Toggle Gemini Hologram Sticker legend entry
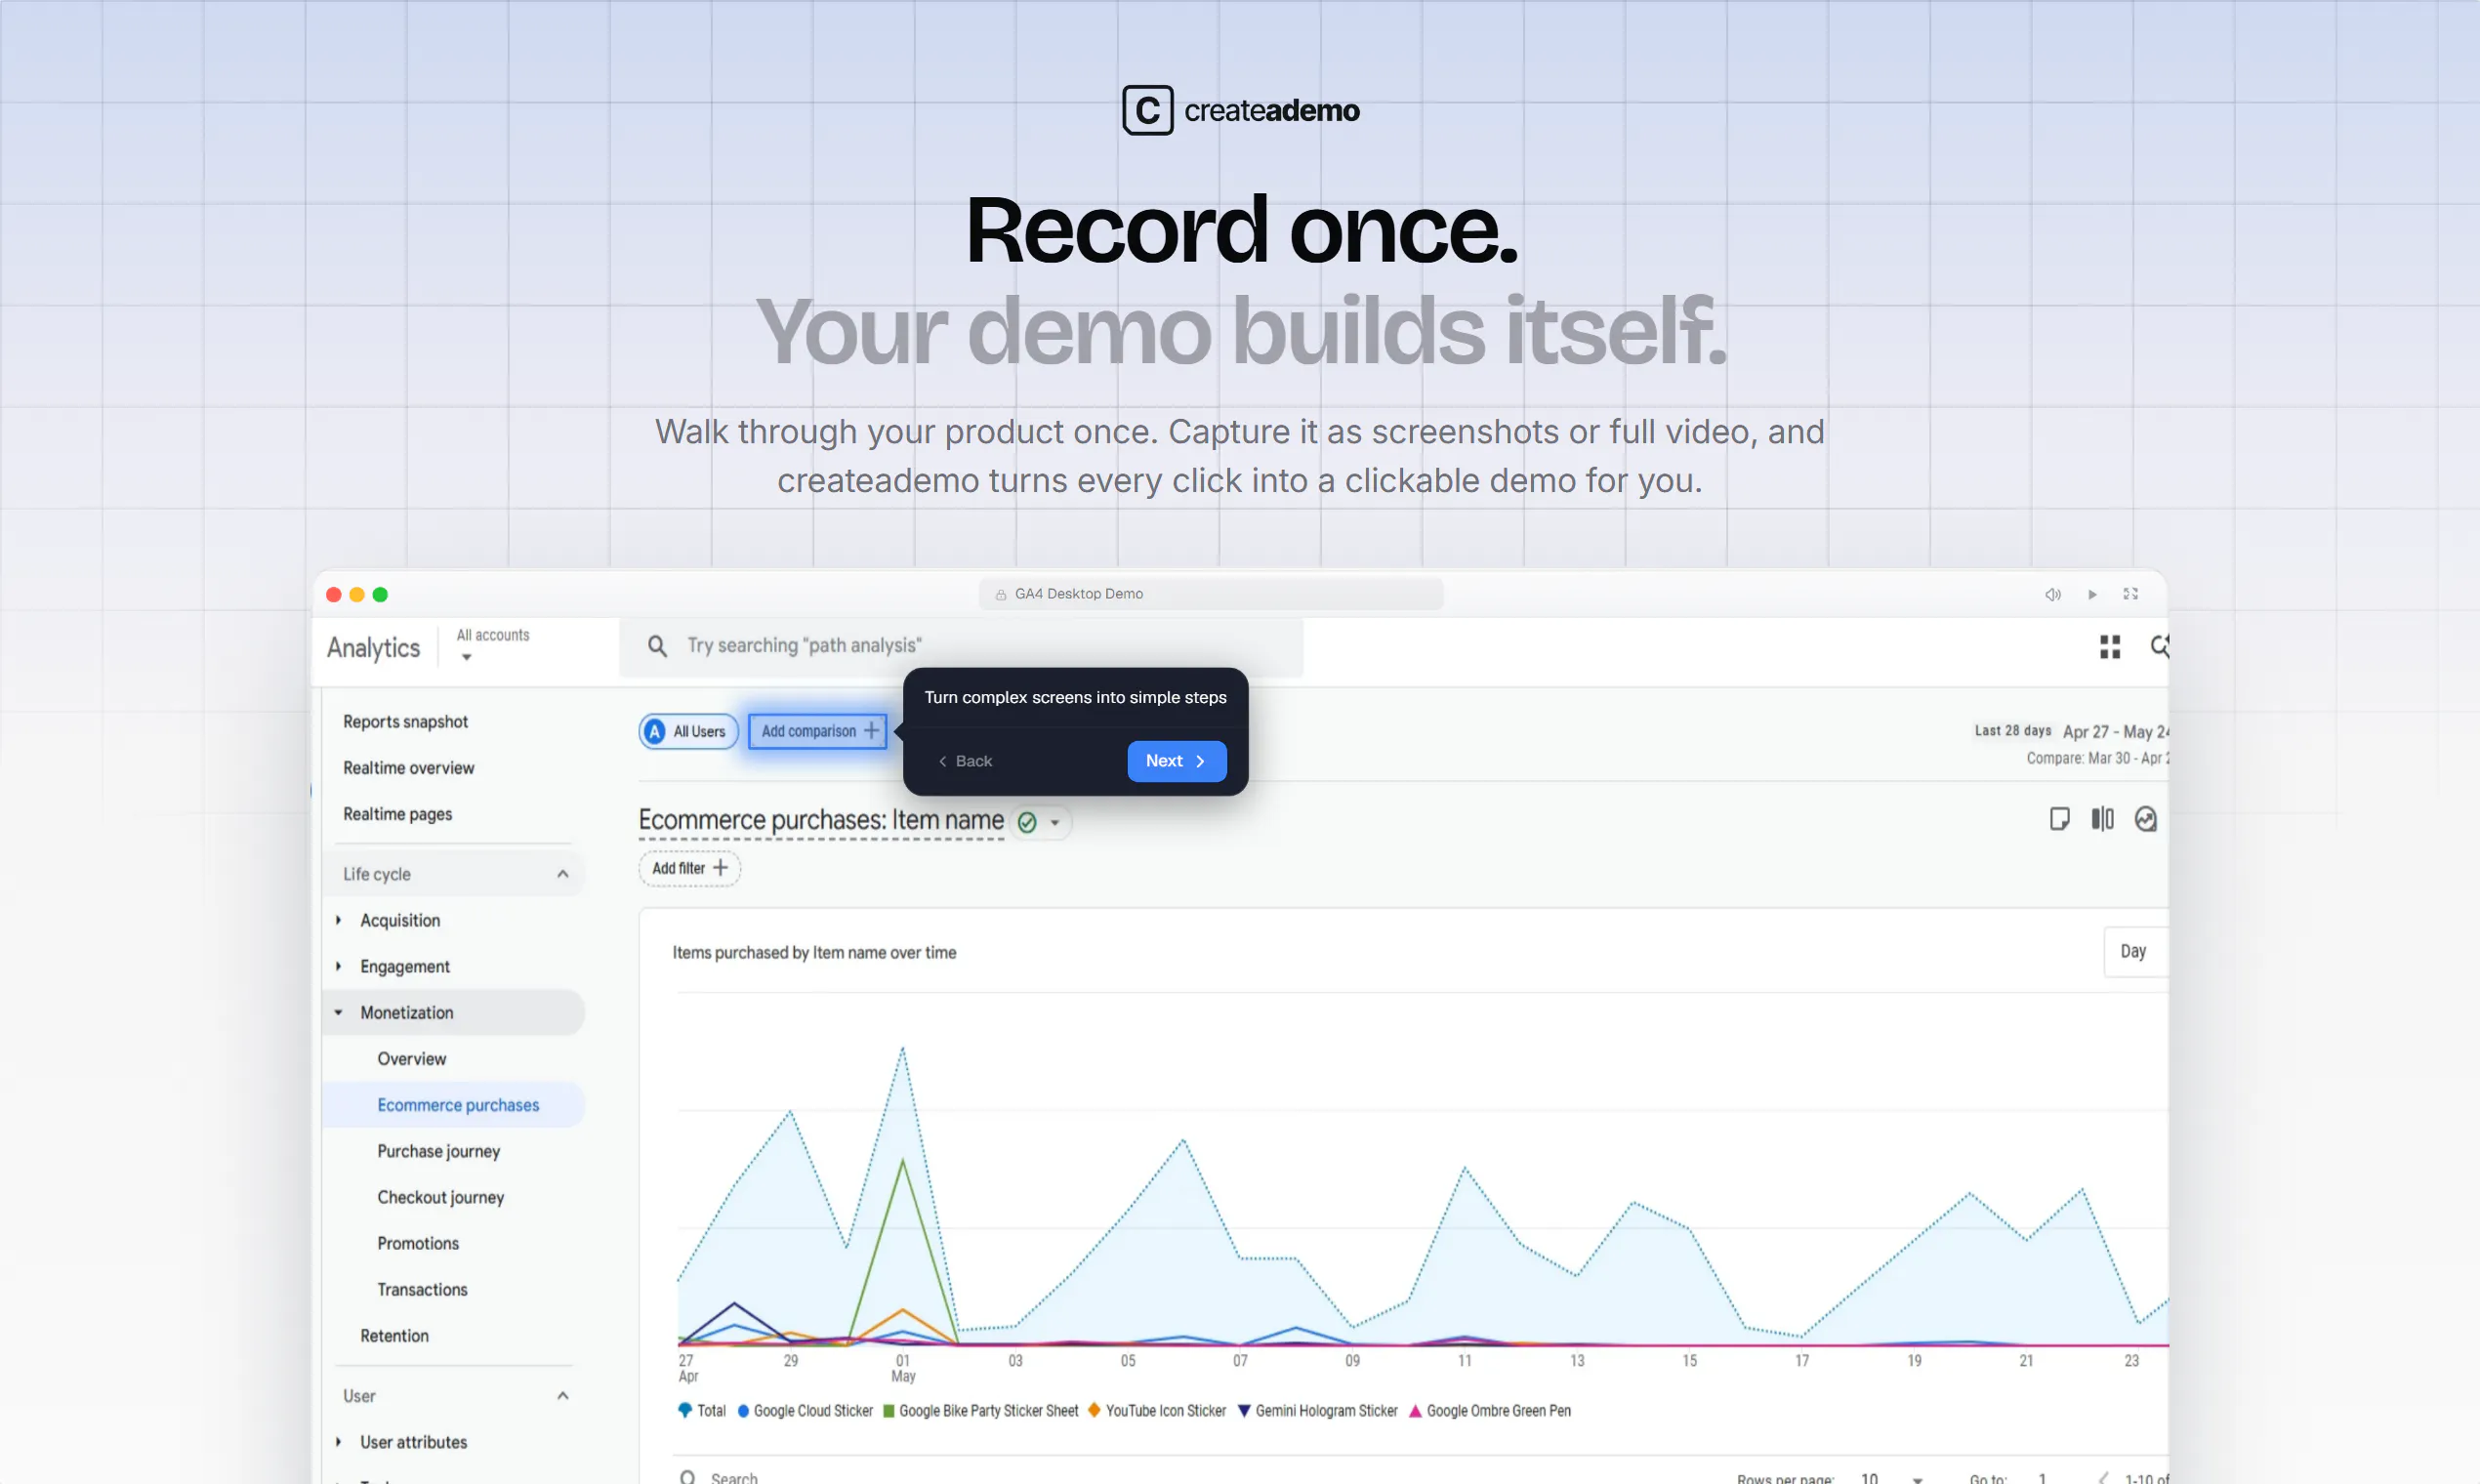 (1317, 1411)
